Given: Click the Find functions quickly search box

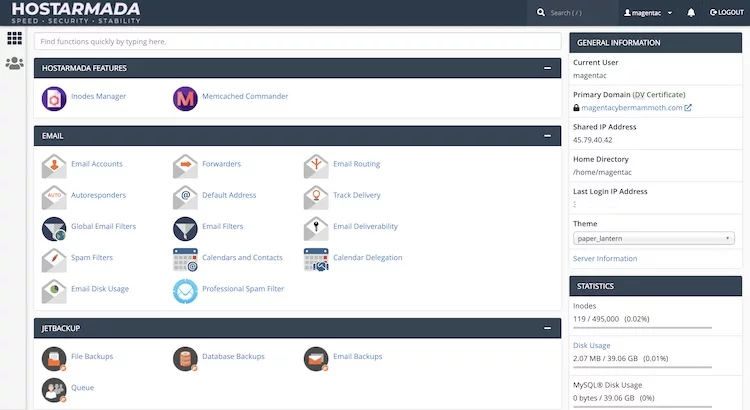Looking at the screenshot, I should tap(297, 42).
